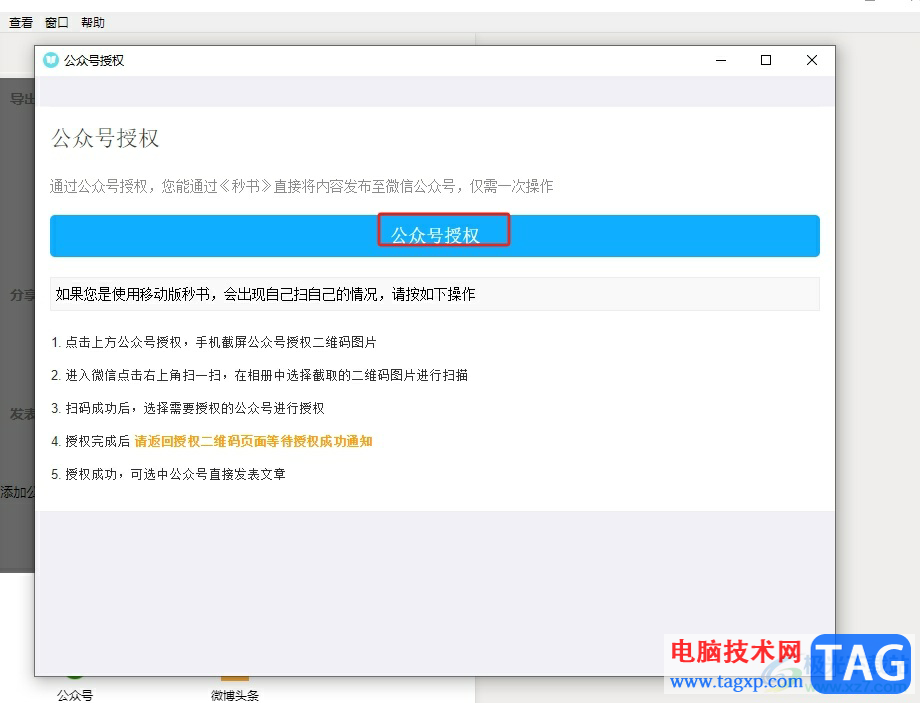This screenshot has width=920, height=703.
Task: Close the 公众号授权 dialog
Action: tap(811, 60)
